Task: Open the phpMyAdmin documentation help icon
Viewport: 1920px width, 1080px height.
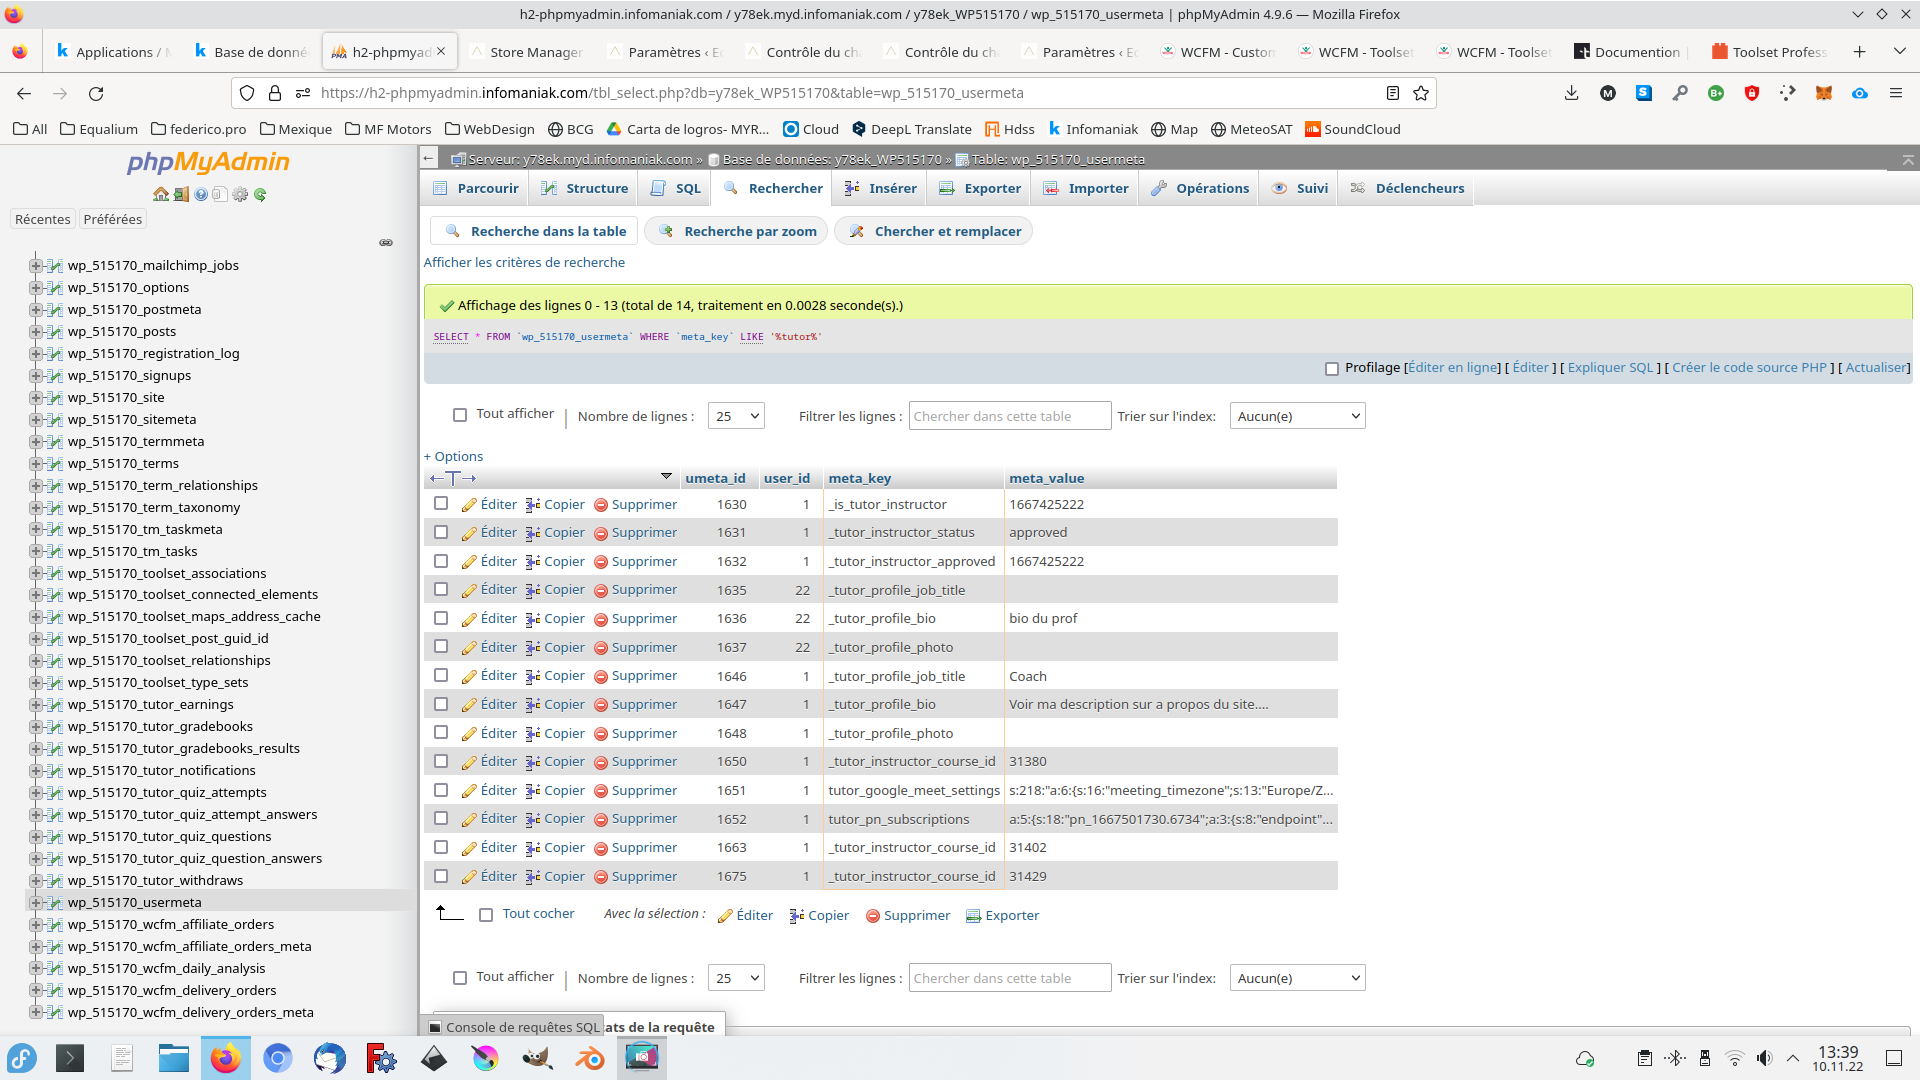Action: coord(201,194)
